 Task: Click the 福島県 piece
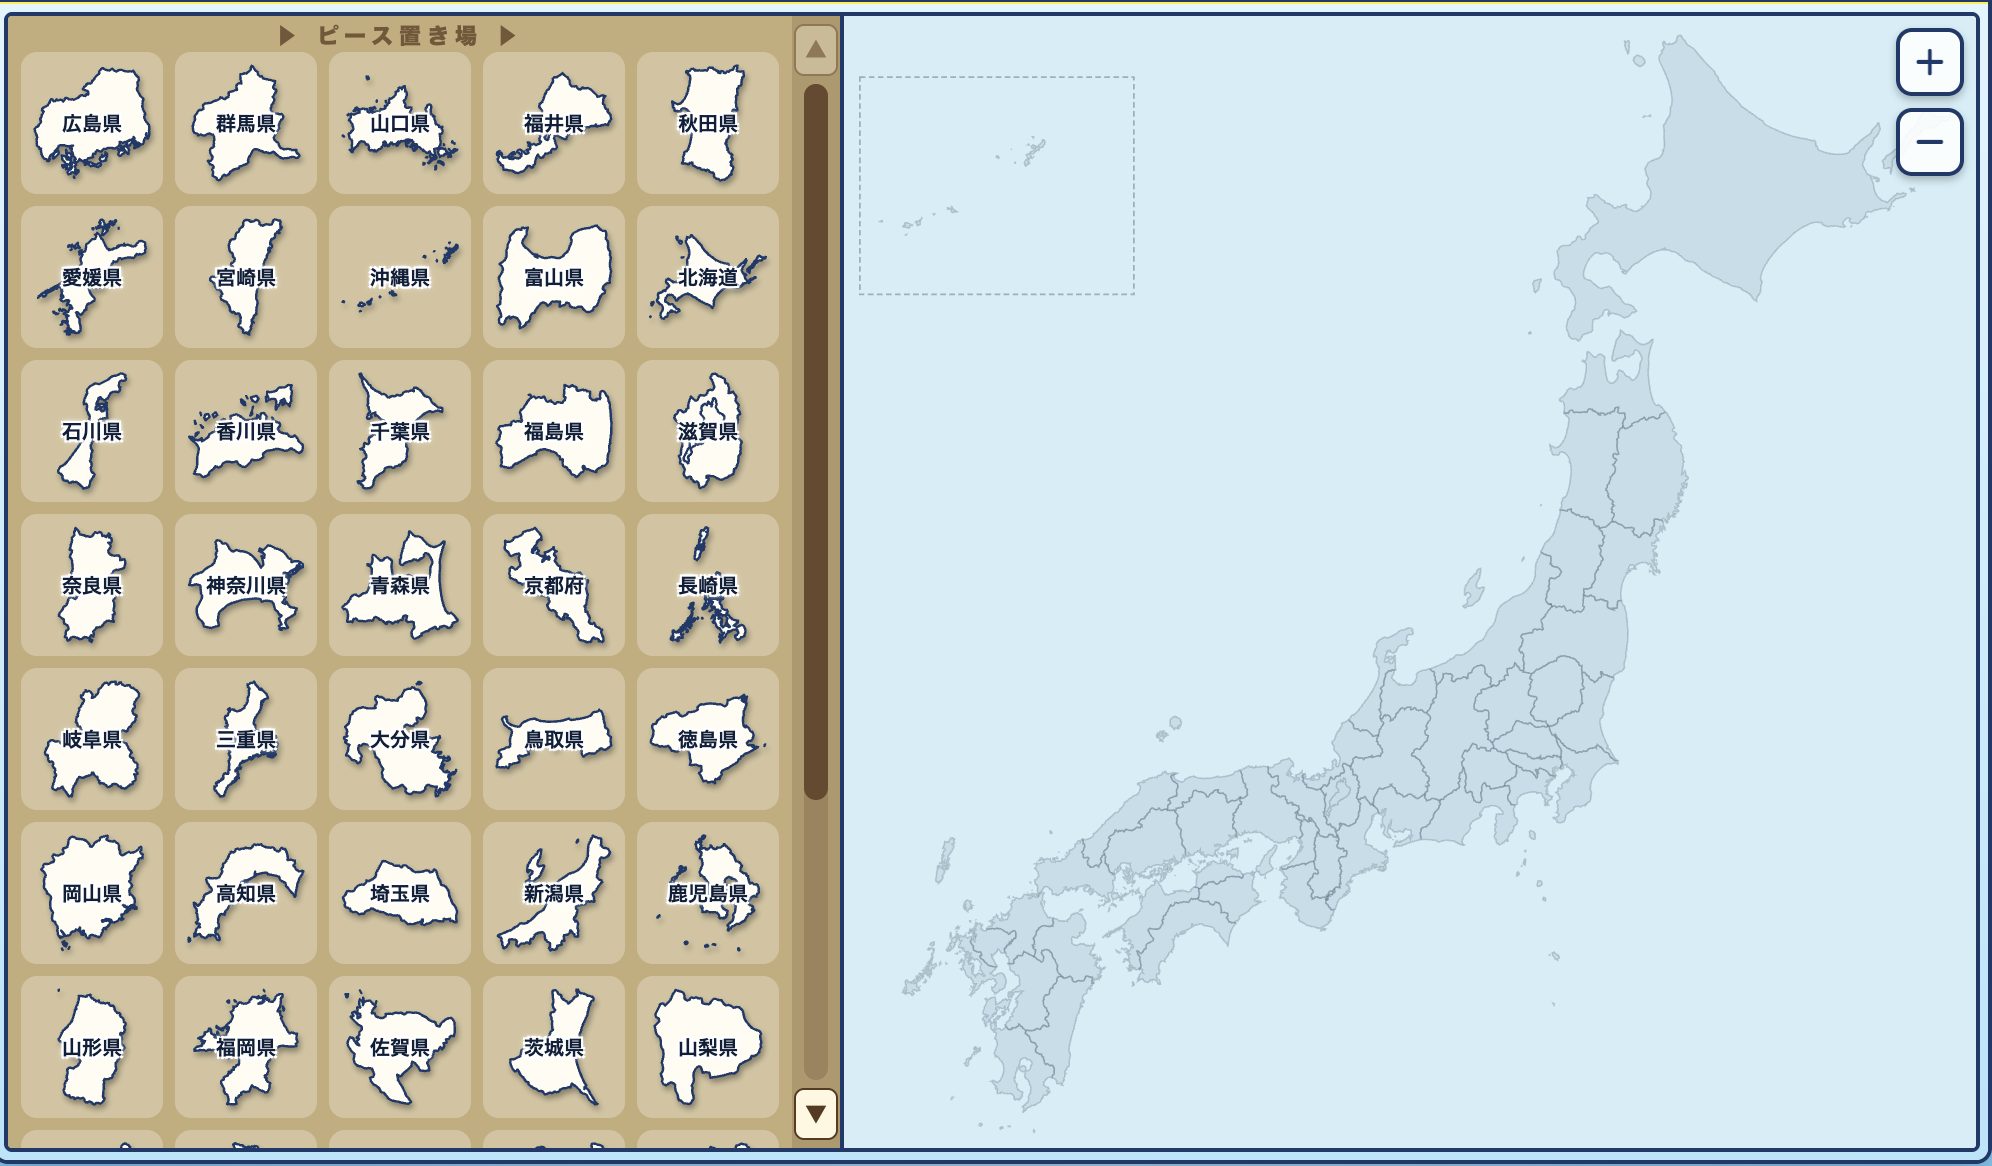(x=554, y=431)
